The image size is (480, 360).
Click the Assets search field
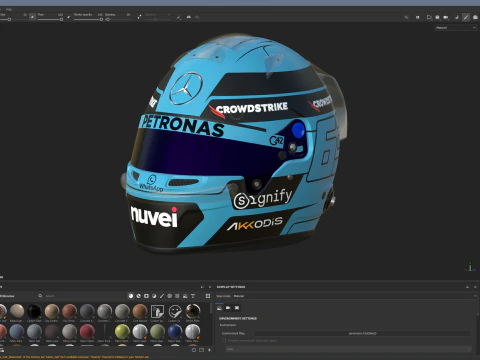click(x=83, y=296)
